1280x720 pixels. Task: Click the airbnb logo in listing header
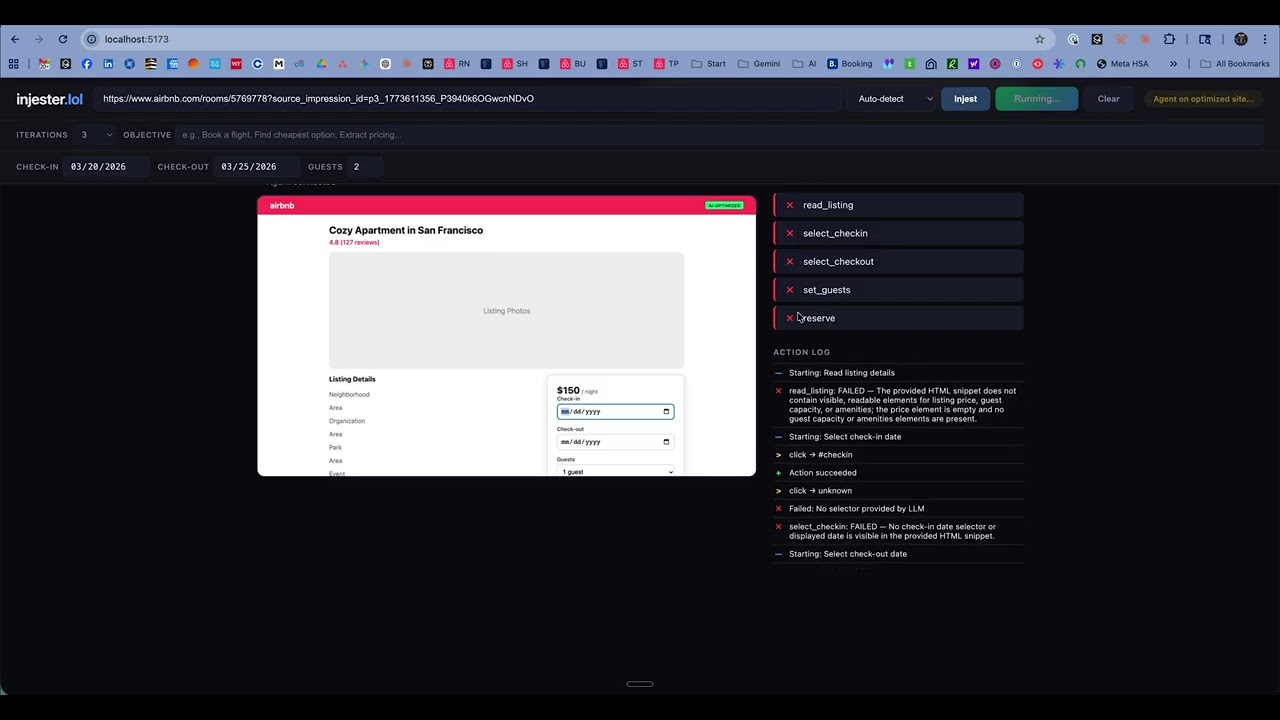pos(282,206)
